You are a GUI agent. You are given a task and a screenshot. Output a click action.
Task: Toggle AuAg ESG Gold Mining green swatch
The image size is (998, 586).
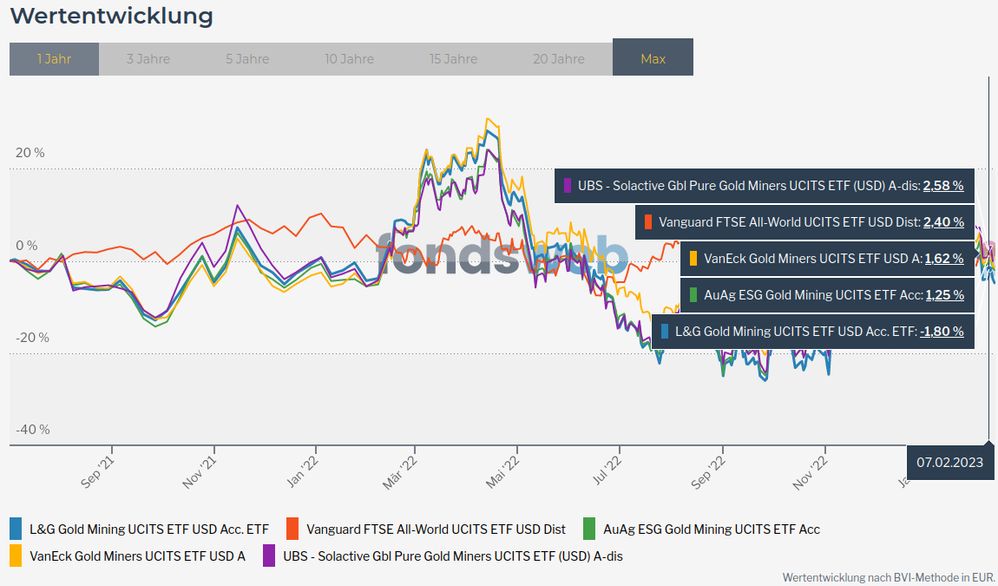pos(590,529)
